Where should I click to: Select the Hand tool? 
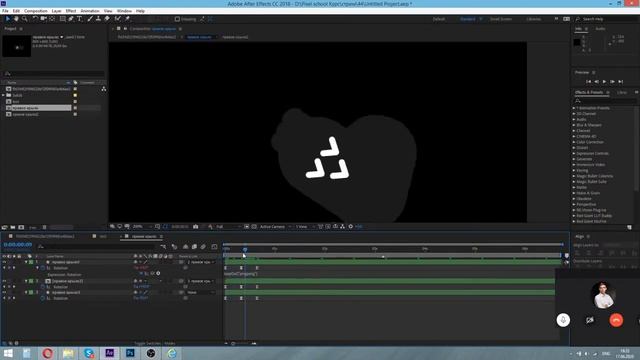tap(16, 19)
